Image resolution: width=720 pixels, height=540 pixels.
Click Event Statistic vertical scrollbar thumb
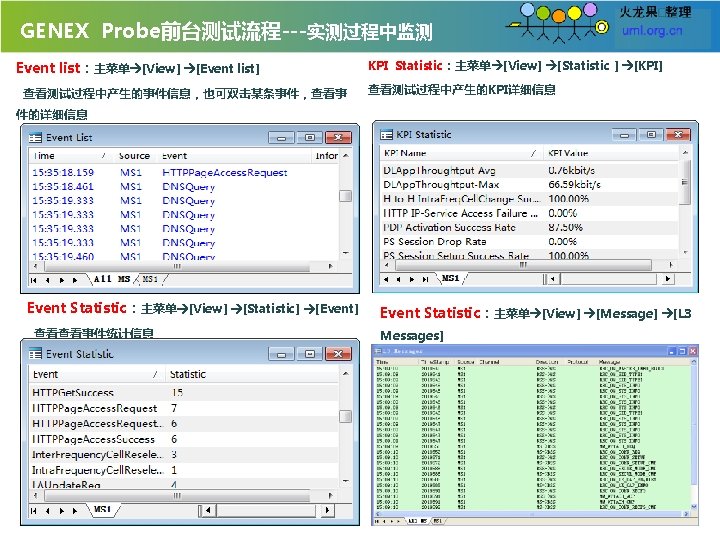(345, 416)
